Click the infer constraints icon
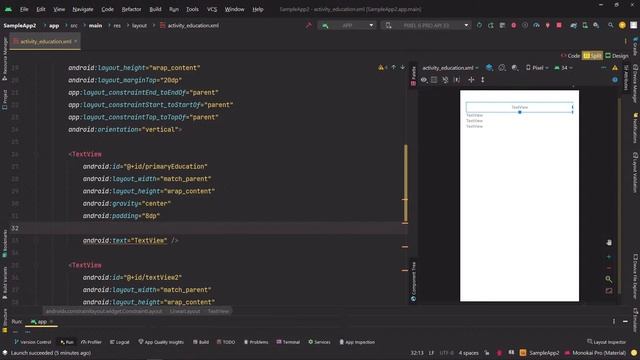The height and width of the screenshot is (360, 640). [456, 80]
